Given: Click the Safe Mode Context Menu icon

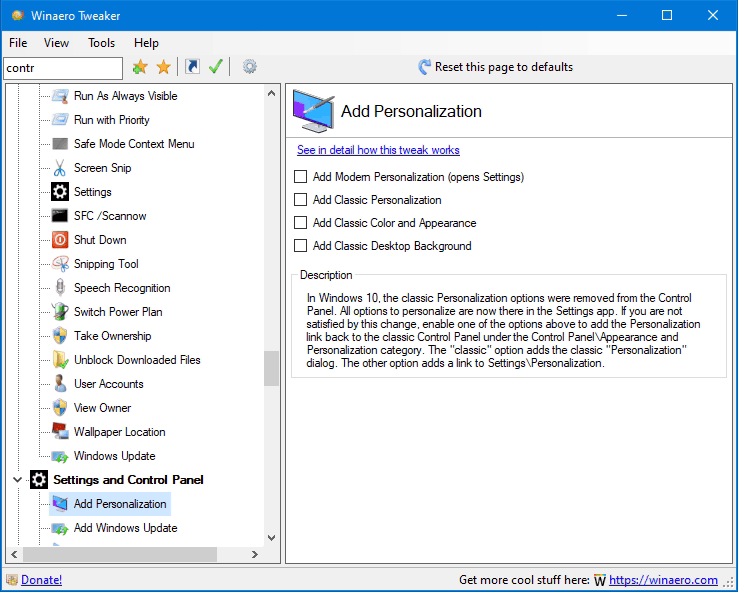Looking at the screenshot, I should [x=60, y=144].
